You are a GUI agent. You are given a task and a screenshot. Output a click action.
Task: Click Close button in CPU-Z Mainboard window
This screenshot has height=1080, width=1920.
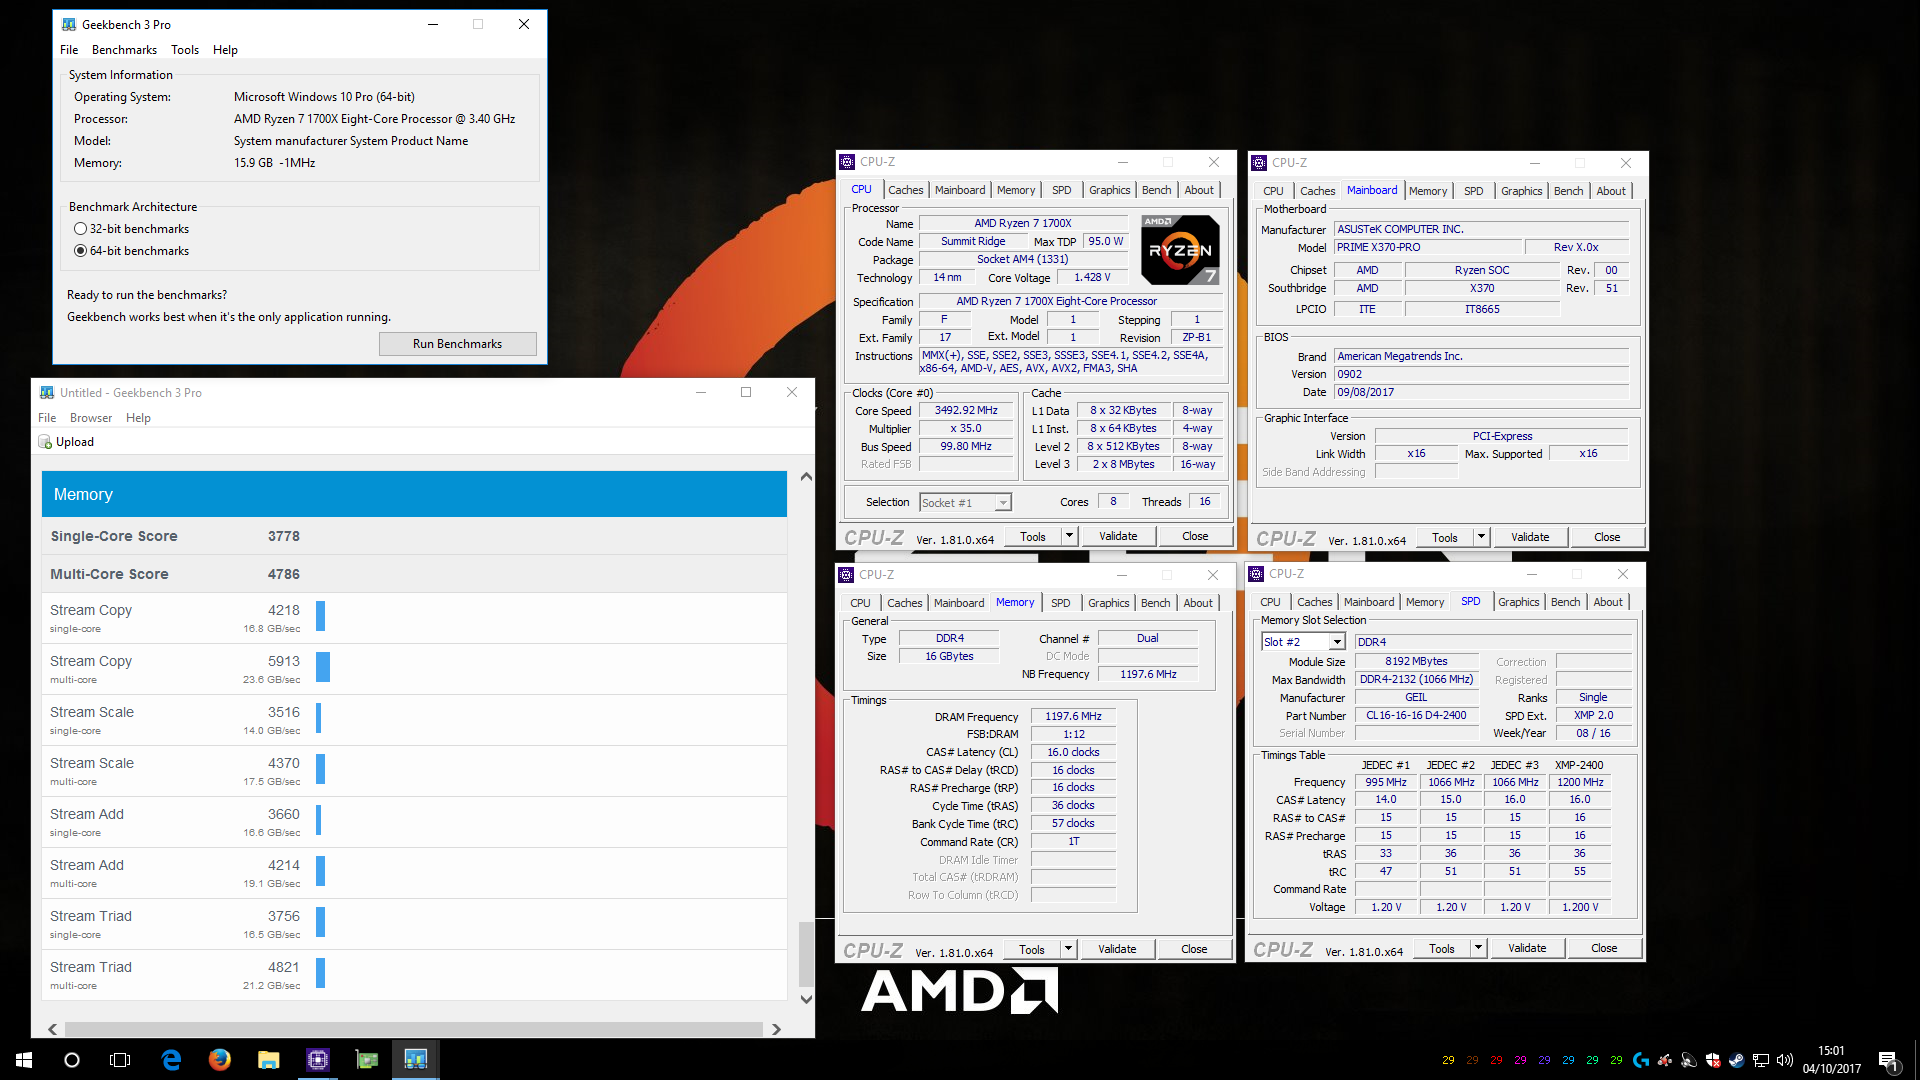1607,537
